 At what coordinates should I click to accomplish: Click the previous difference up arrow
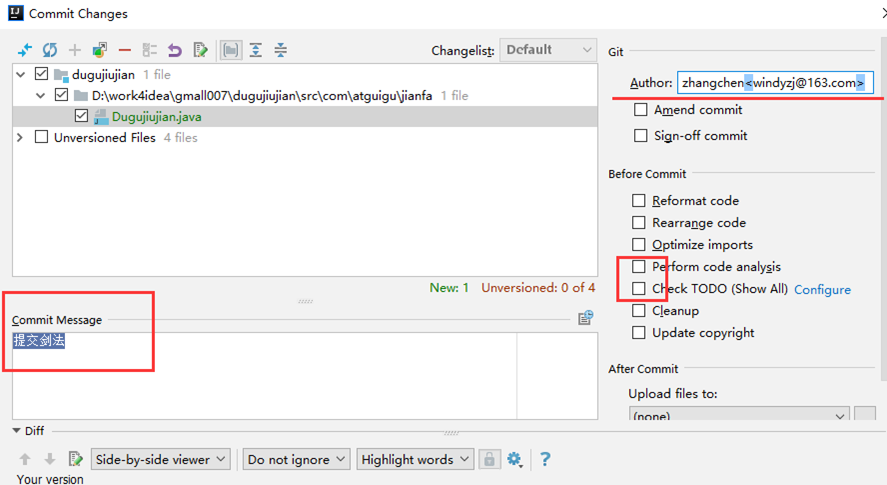point(25,459)
